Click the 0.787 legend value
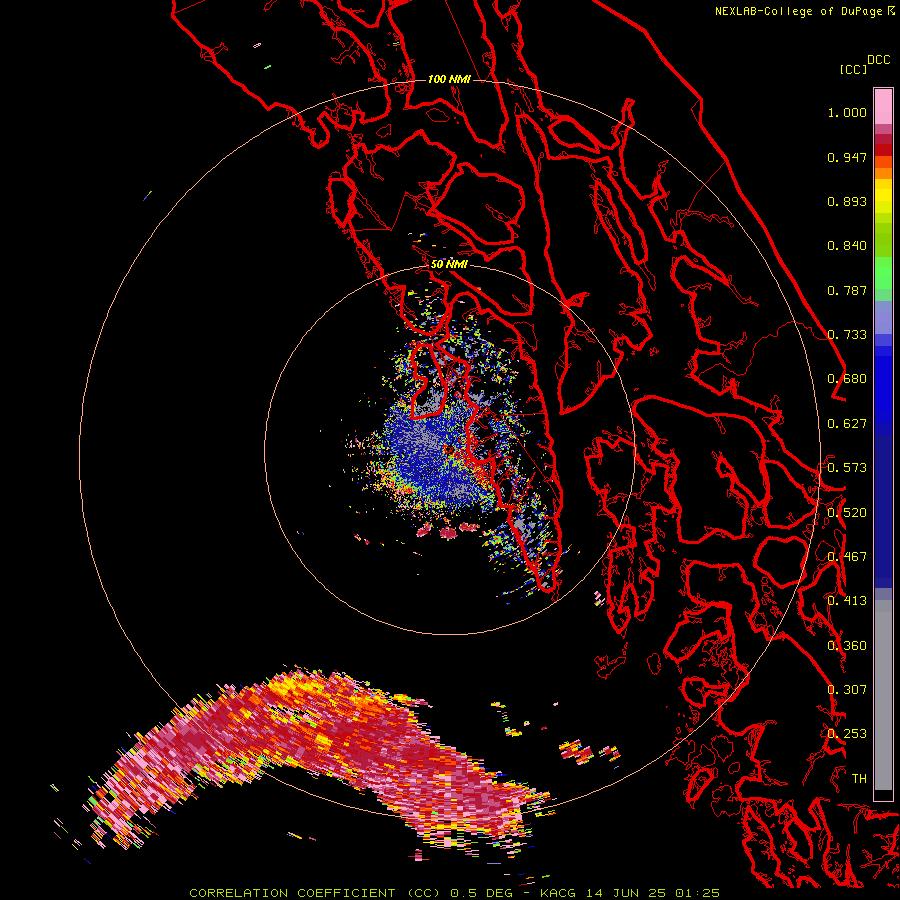The width and height of the screenshot is (900, 900). point(847,290)
